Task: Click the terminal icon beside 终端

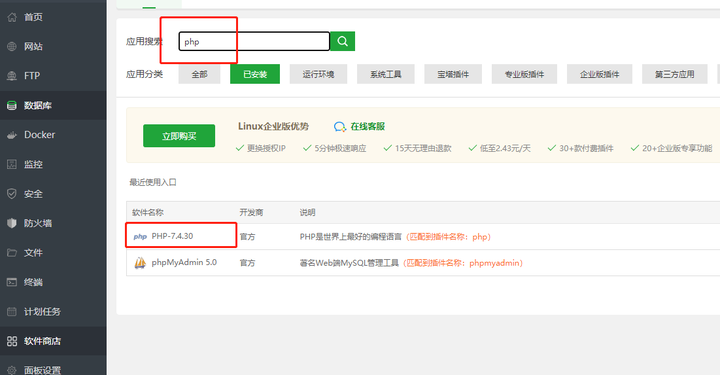Action: (x=12, y=282)
